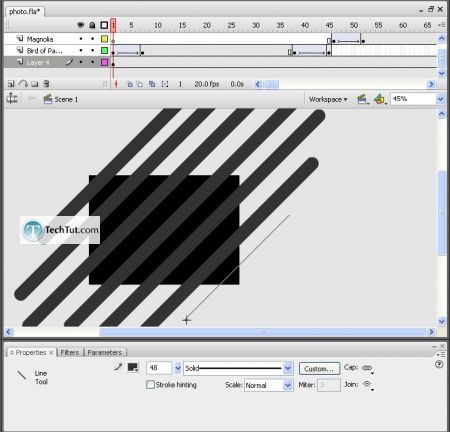This screenshot has width=450, height=432.
Task: Lock the Magnolia layer via its lock dot
Action: tap(92, 39)
